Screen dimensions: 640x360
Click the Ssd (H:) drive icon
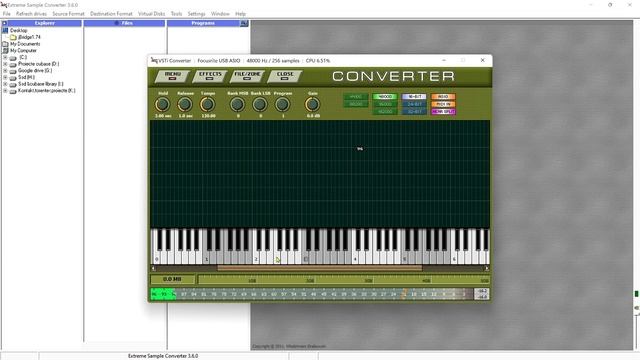click(13, 78)
